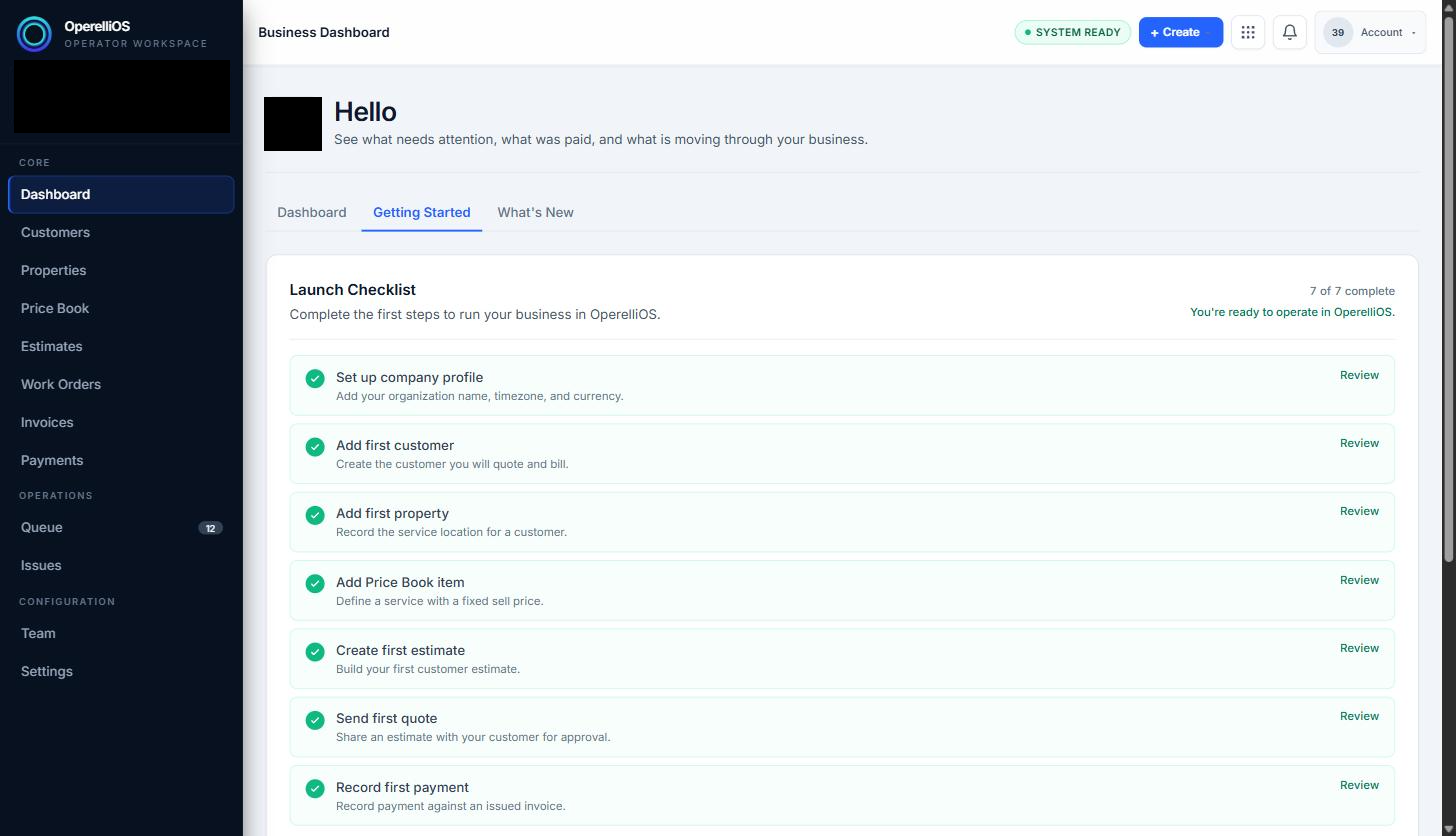Open the What's New tab
This screenshot has height=836, width=1456.
(535, 212)
